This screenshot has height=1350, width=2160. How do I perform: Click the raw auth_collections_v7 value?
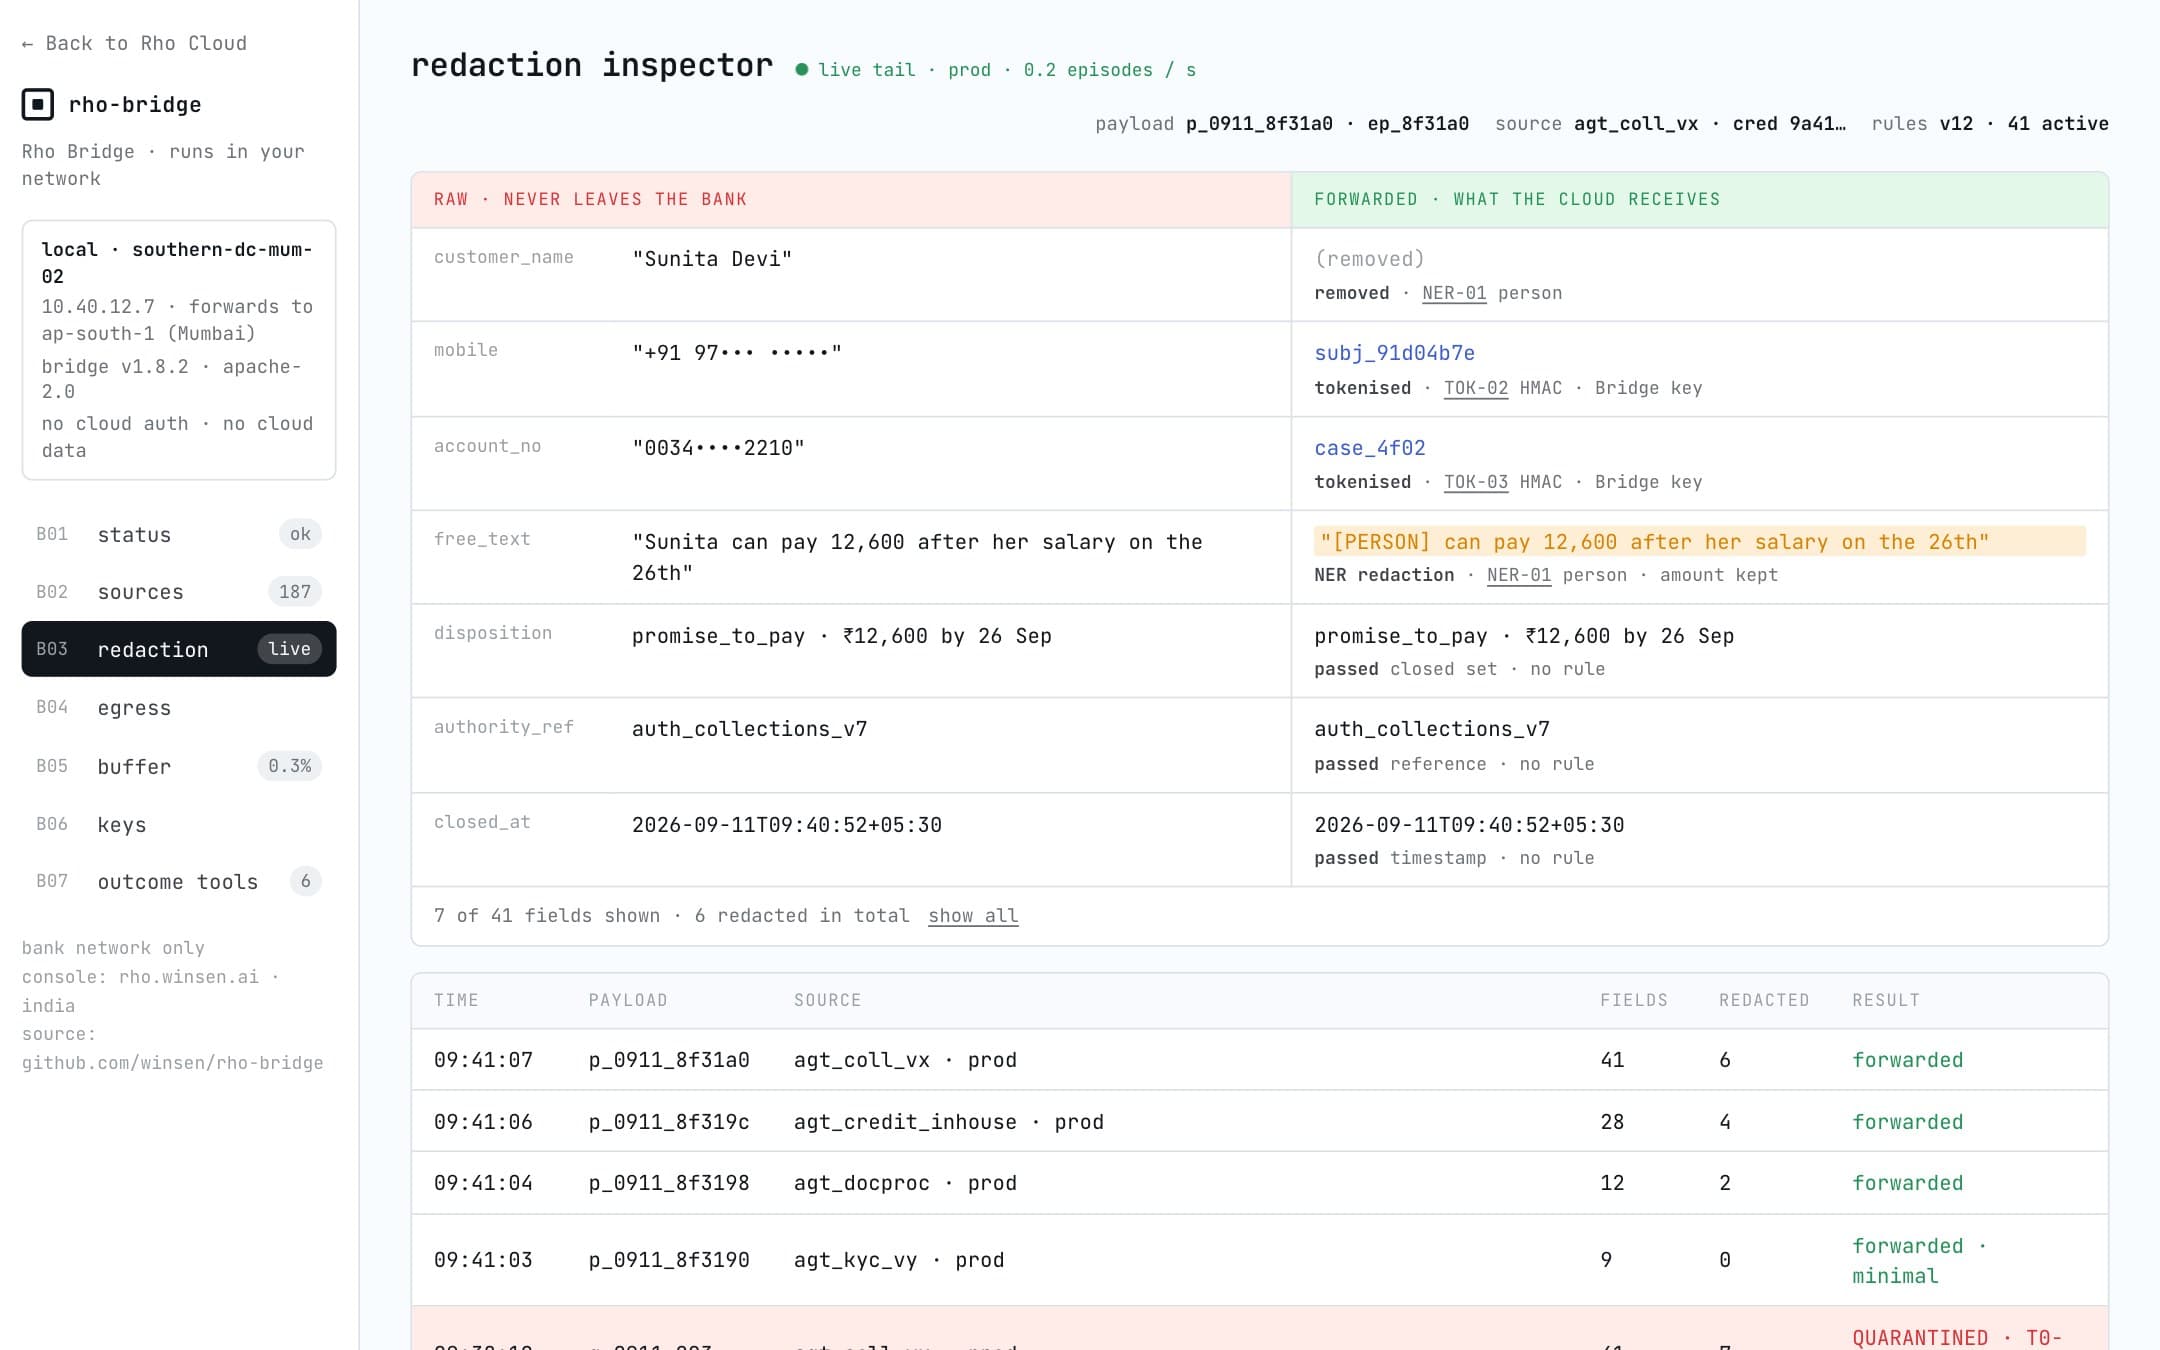pyautogui.click(x=750, y=729)
